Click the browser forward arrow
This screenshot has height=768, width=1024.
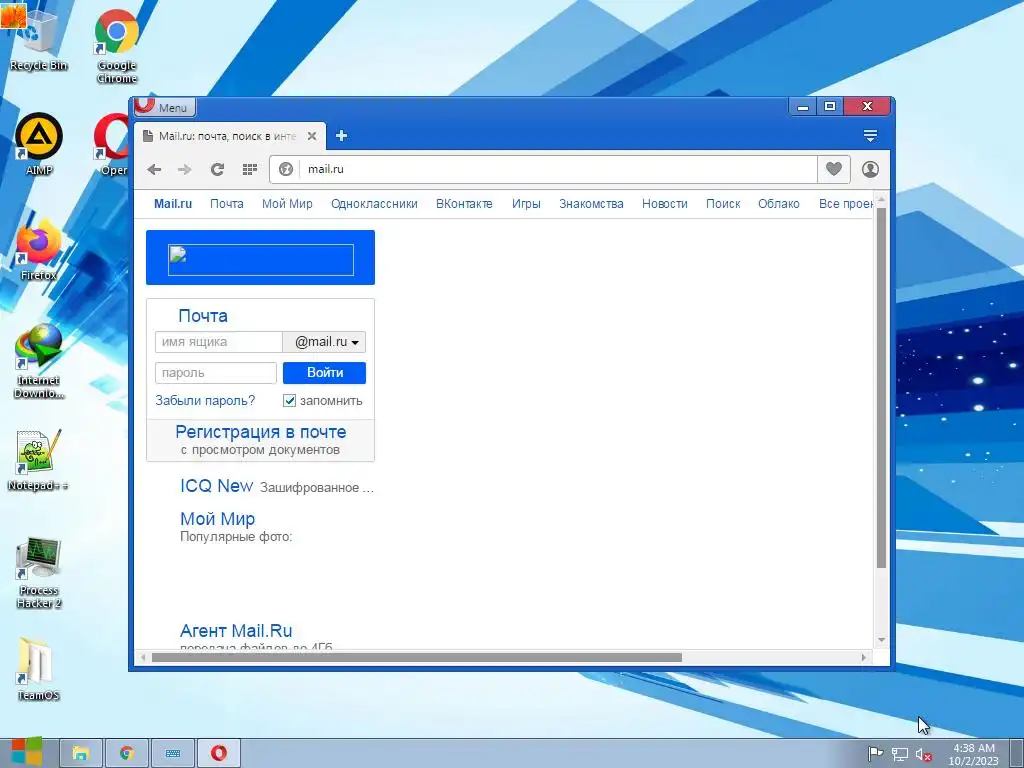(x=185, y=170)
